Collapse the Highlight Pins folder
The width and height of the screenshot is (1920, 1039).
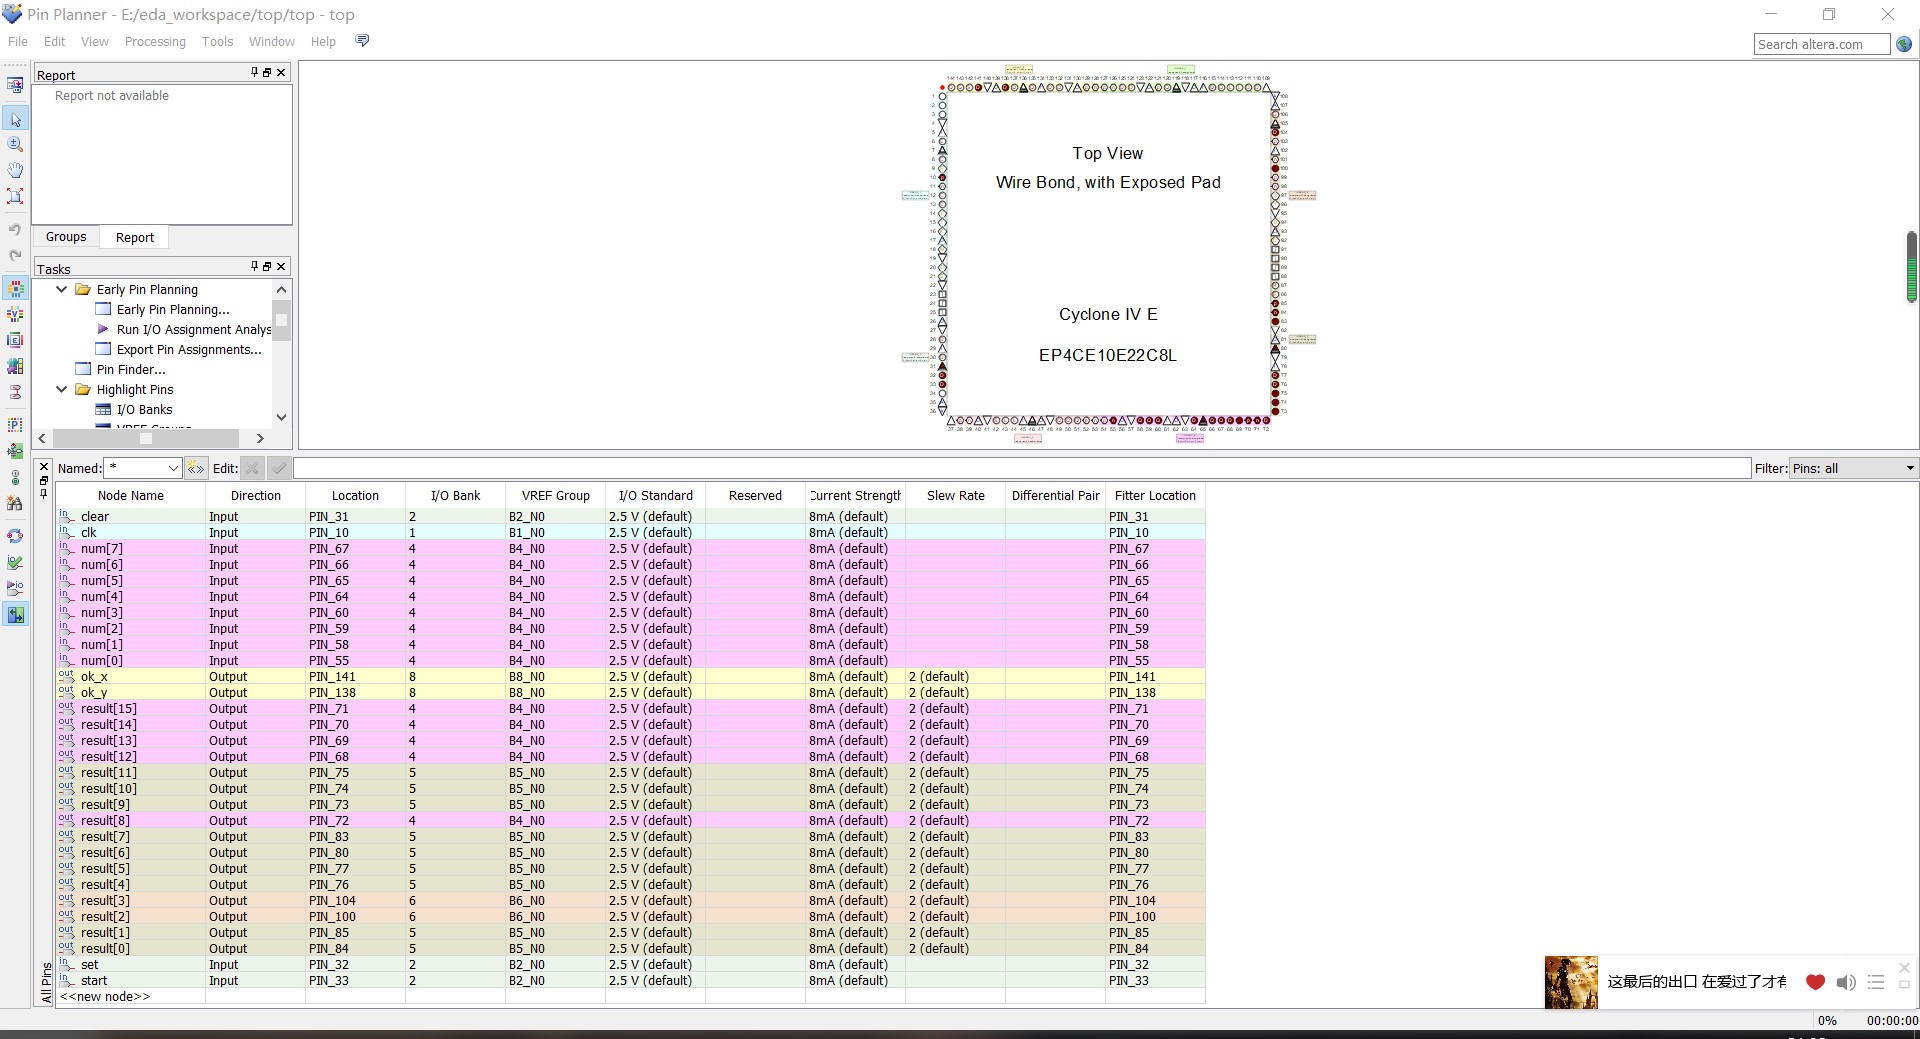click(62, 389)
